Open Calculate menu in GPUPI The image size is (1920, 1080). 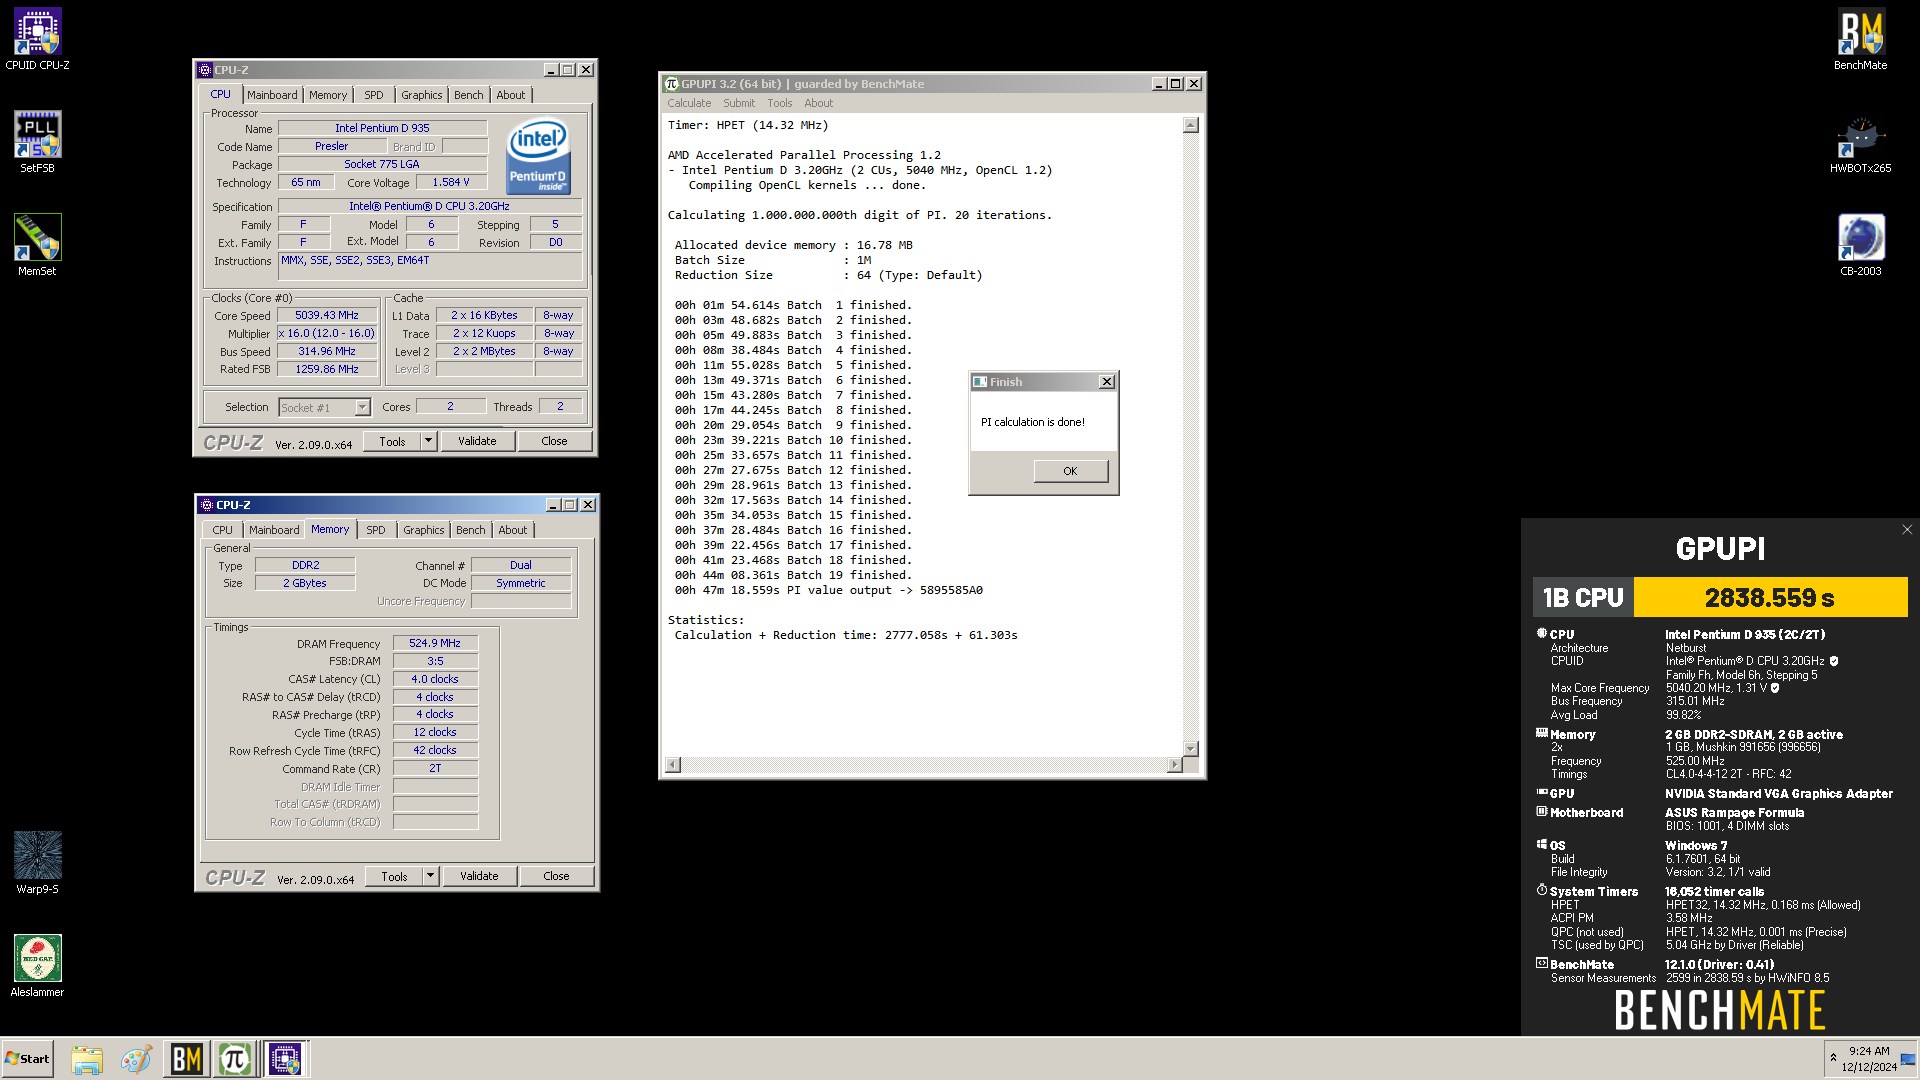689,103
